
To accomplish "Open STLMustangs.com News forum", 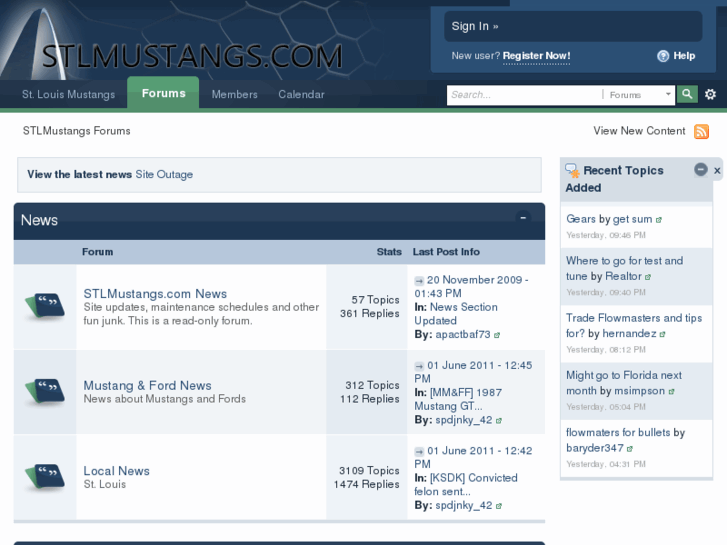I will tap(155, 294).
